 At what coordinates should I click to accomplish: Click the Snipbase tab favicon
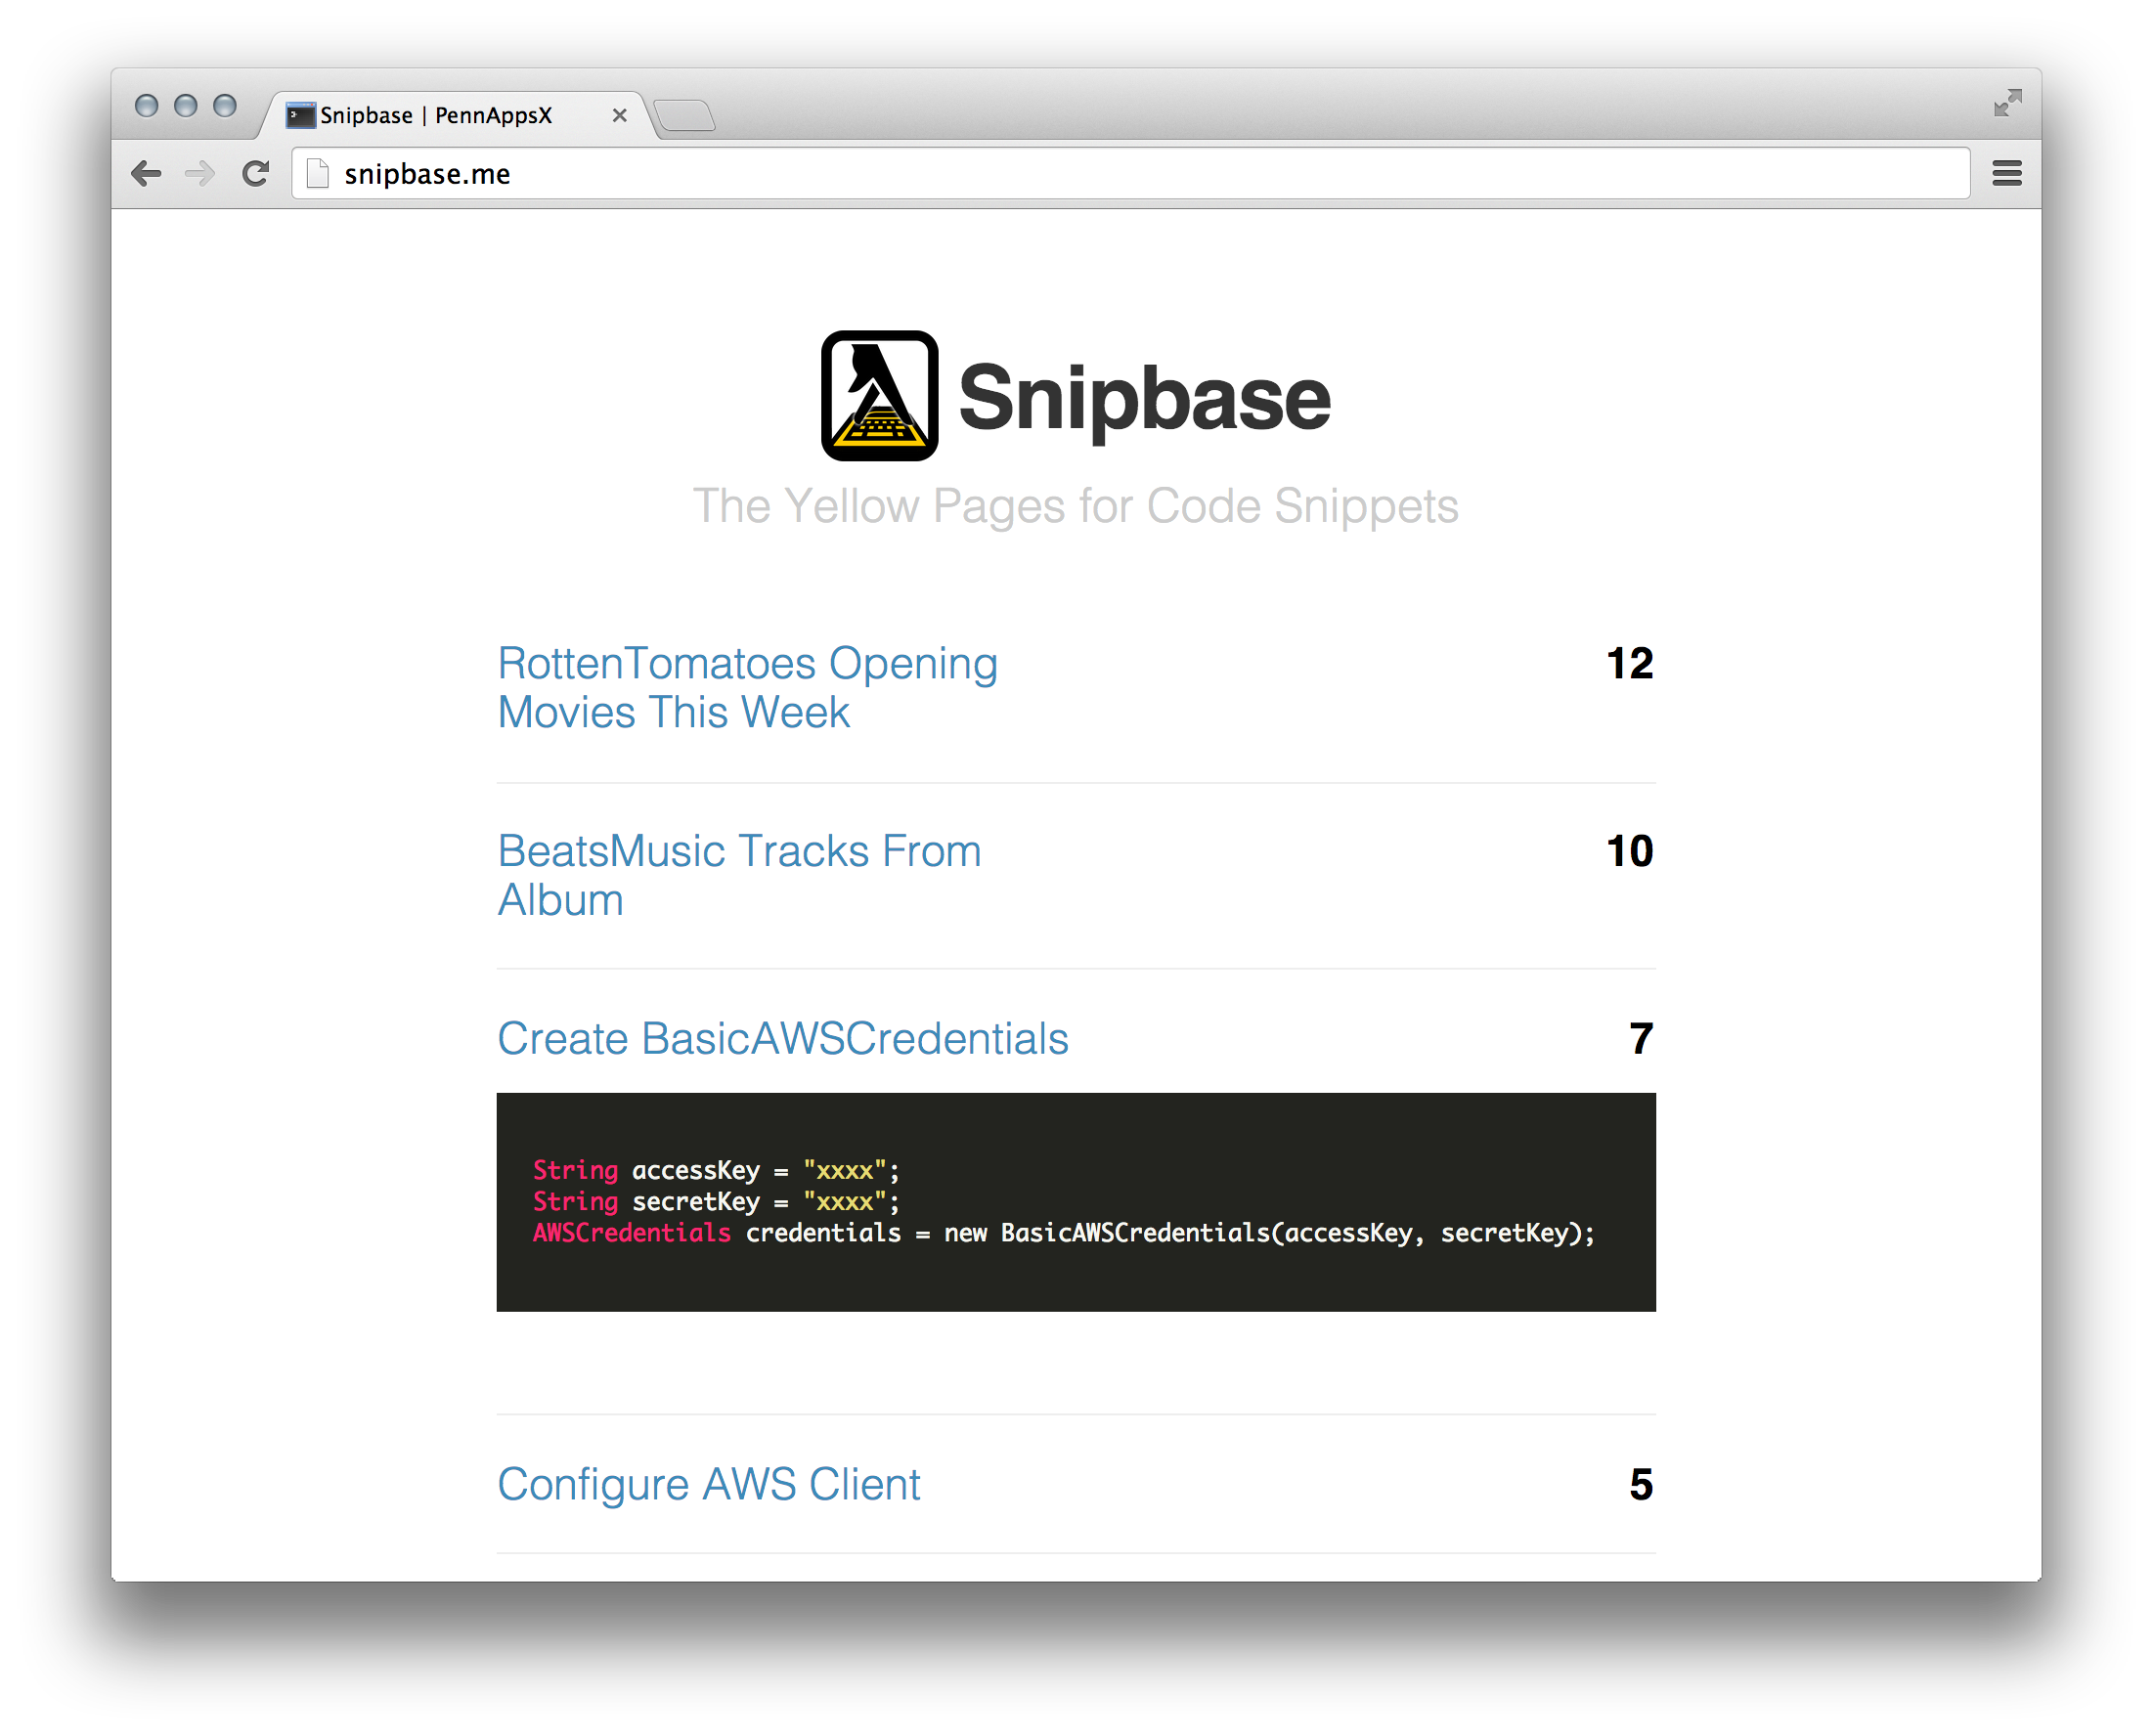pos(300,116)
